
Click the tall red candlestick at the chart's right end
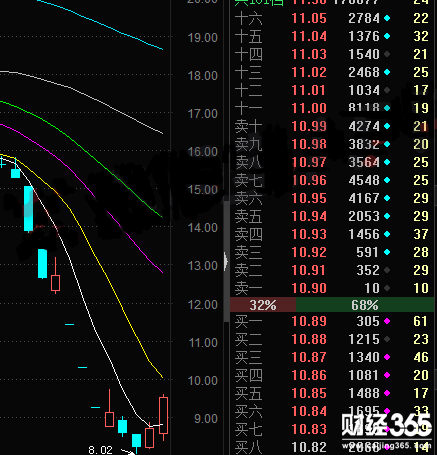[x=163, y=417]
